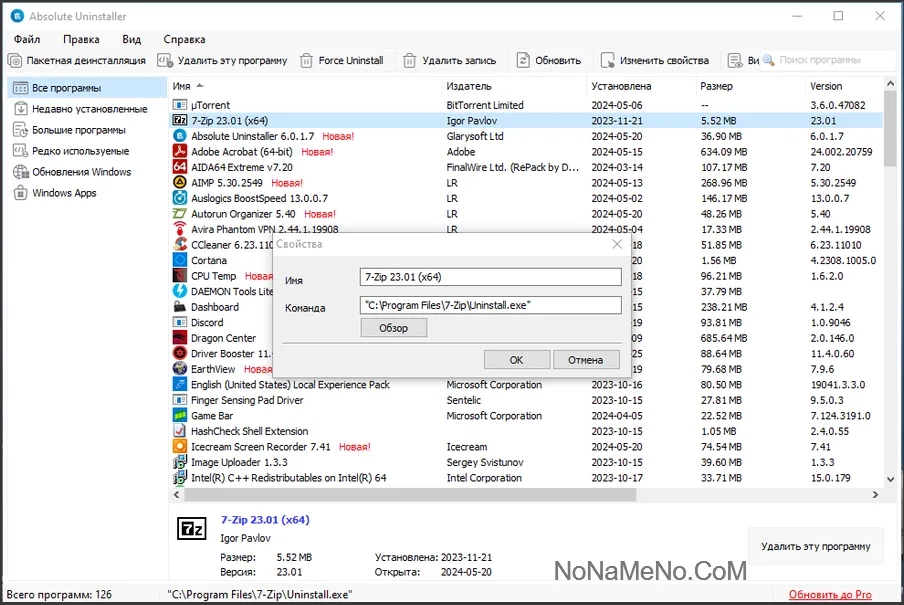The height and width of the screenshot is (605, 904).
Task: Click Force Uninstall toolbar icon
Action: [306, 61]
